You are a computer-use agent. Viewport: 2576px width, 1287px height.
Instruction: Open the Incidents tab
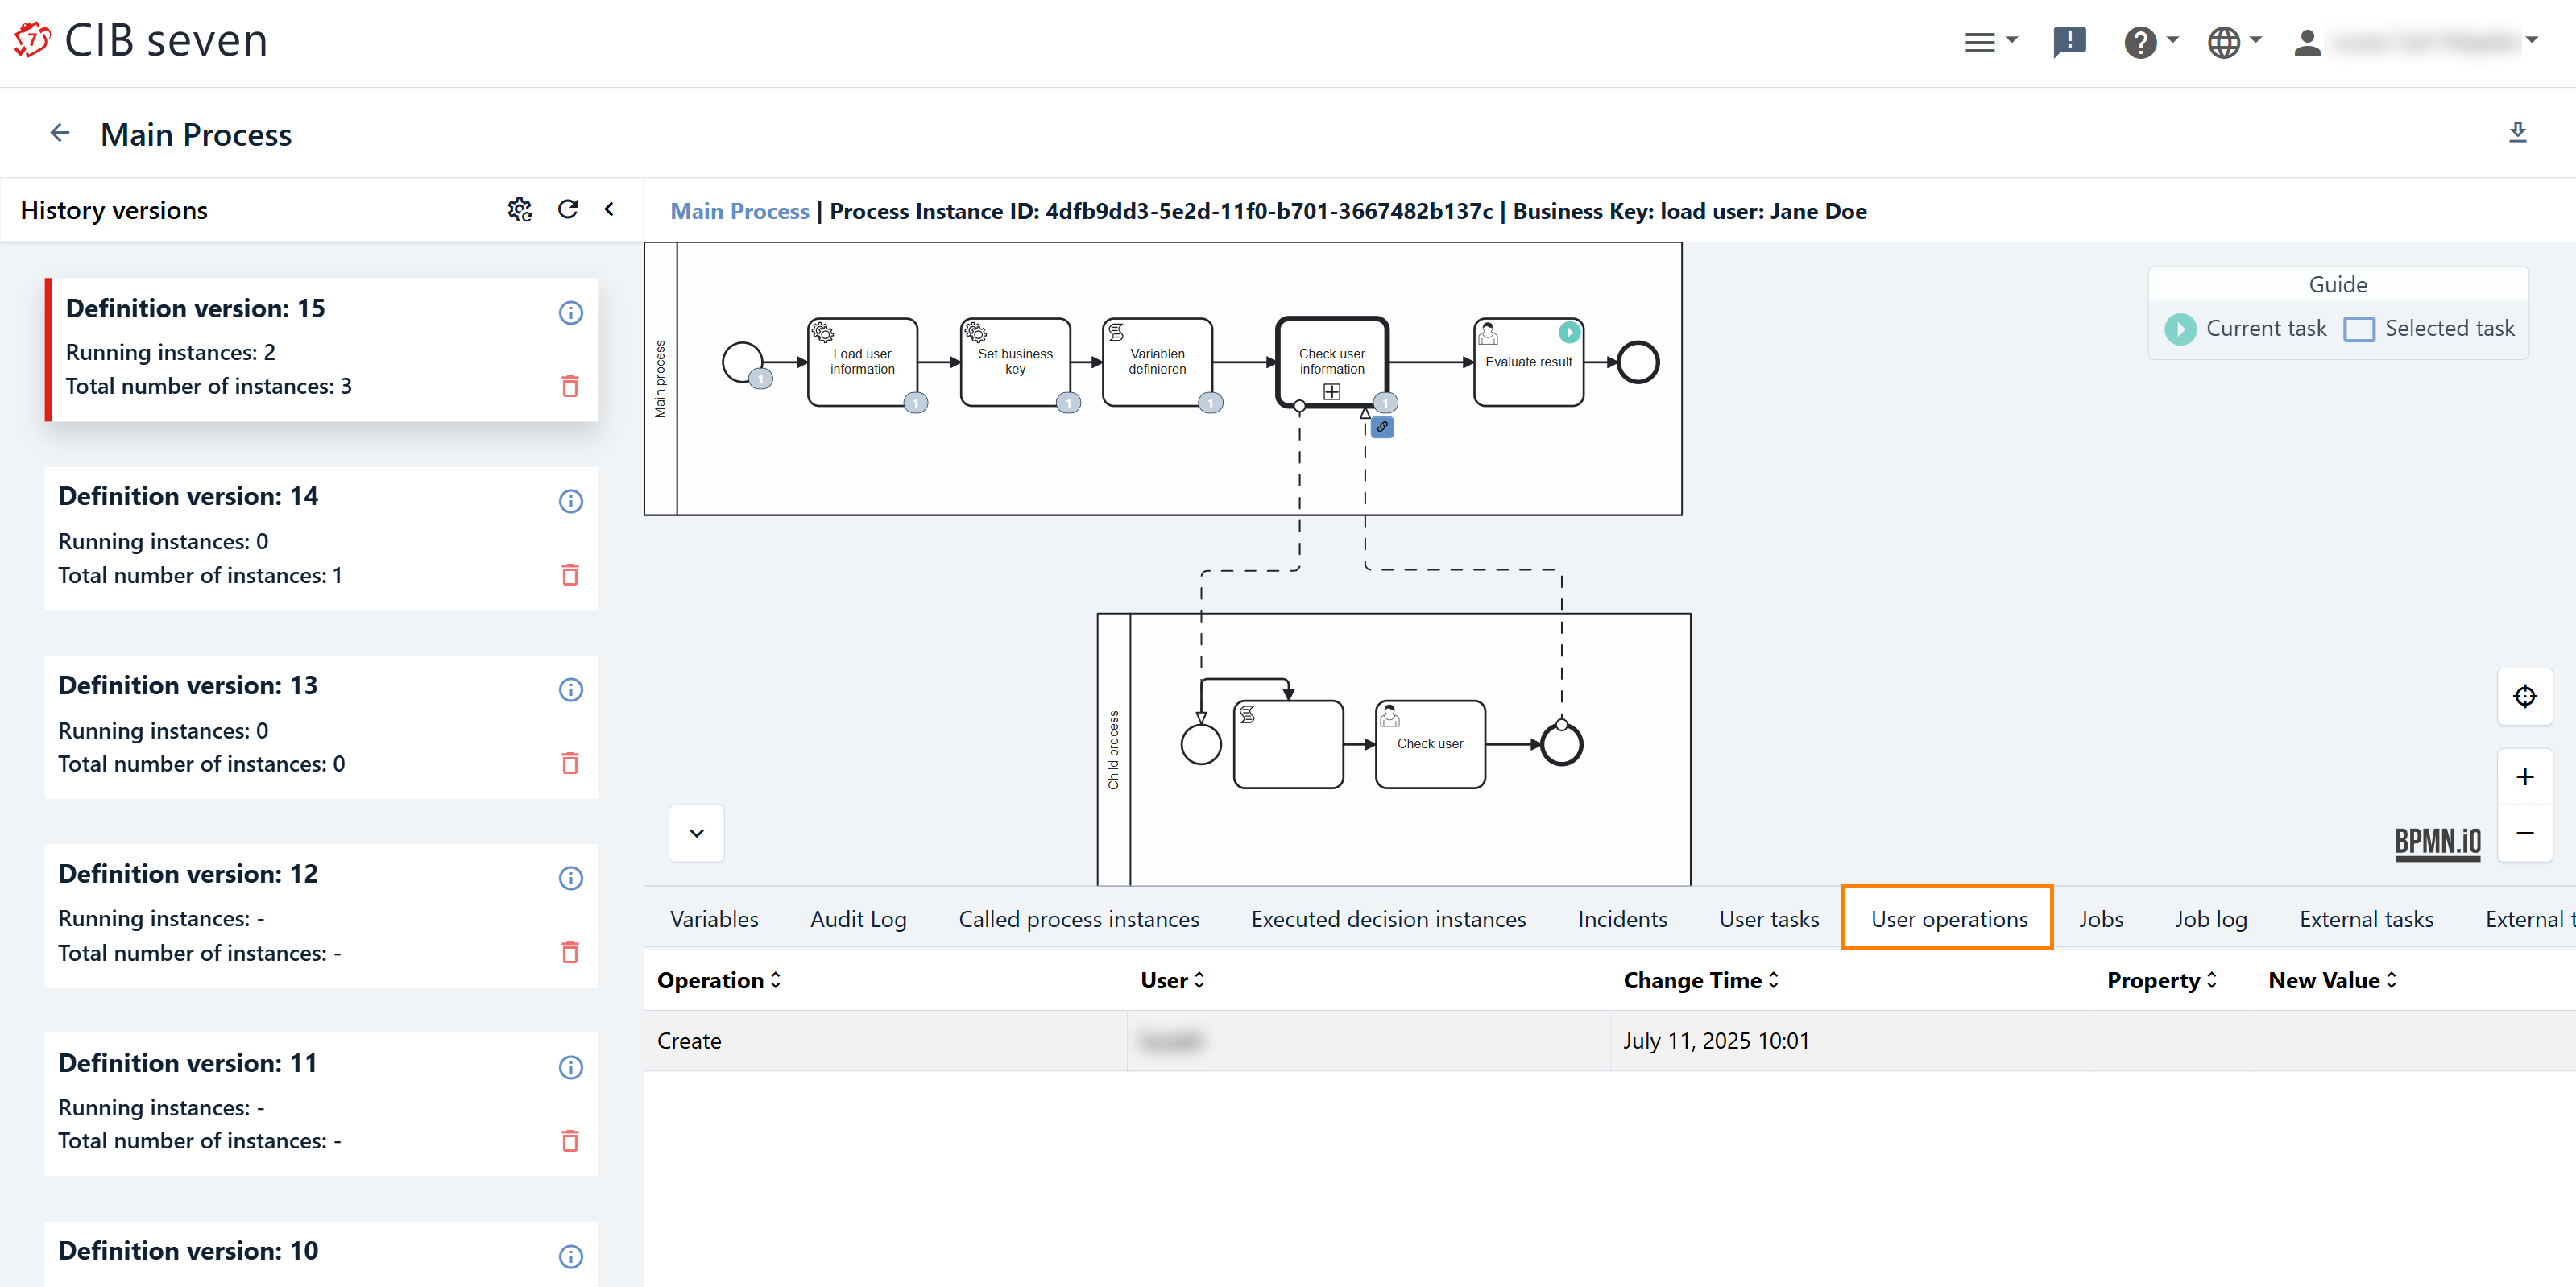click(x=1622, y=919)
